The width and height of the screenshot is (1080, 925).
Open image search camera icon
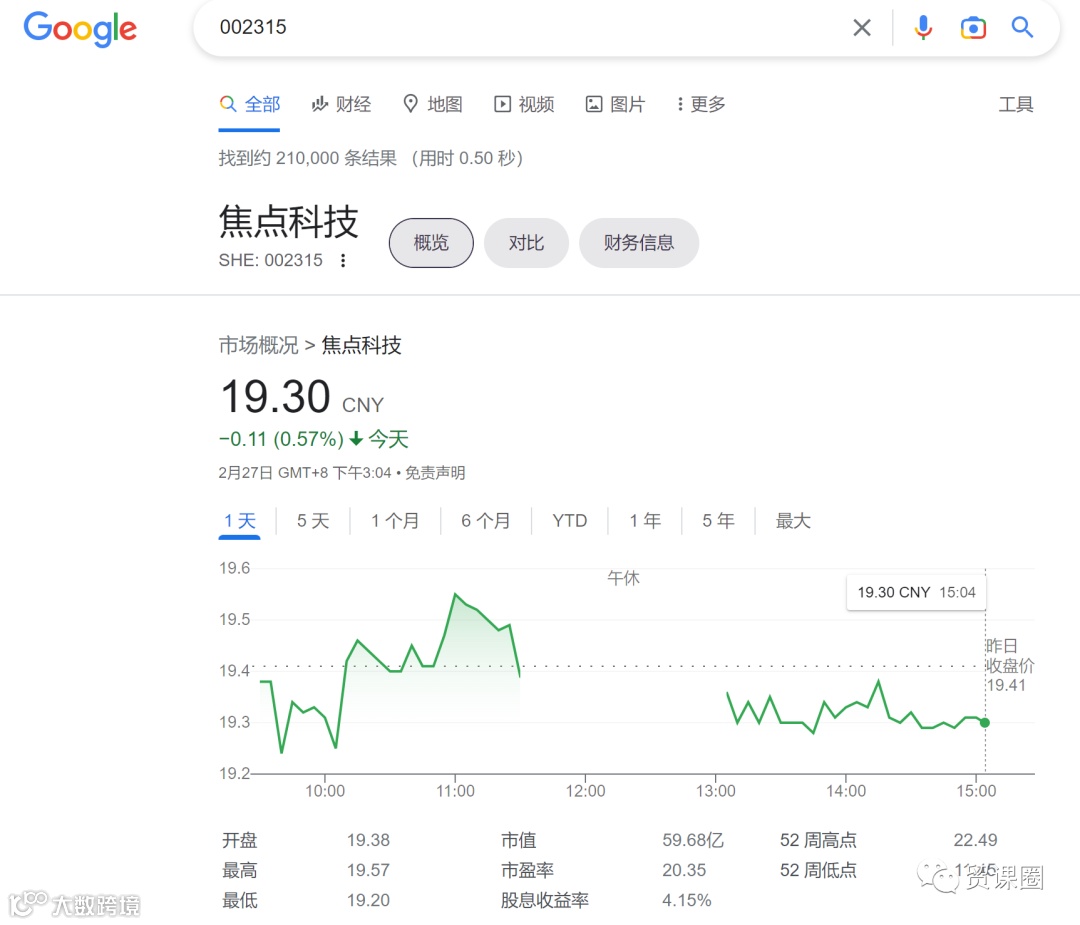pyautogui.click(x=973, y=28)
